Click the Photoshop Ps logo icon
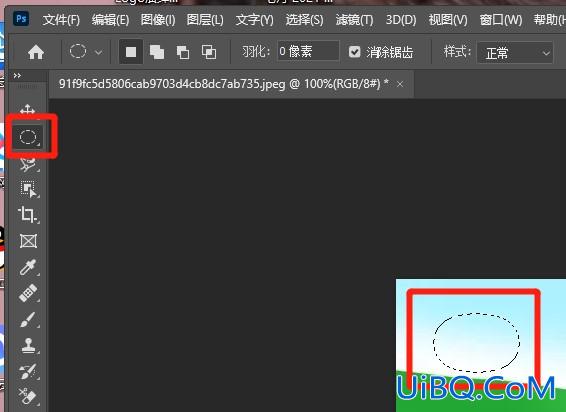Screen dimensions: 566x412 (x=21, y=18)
